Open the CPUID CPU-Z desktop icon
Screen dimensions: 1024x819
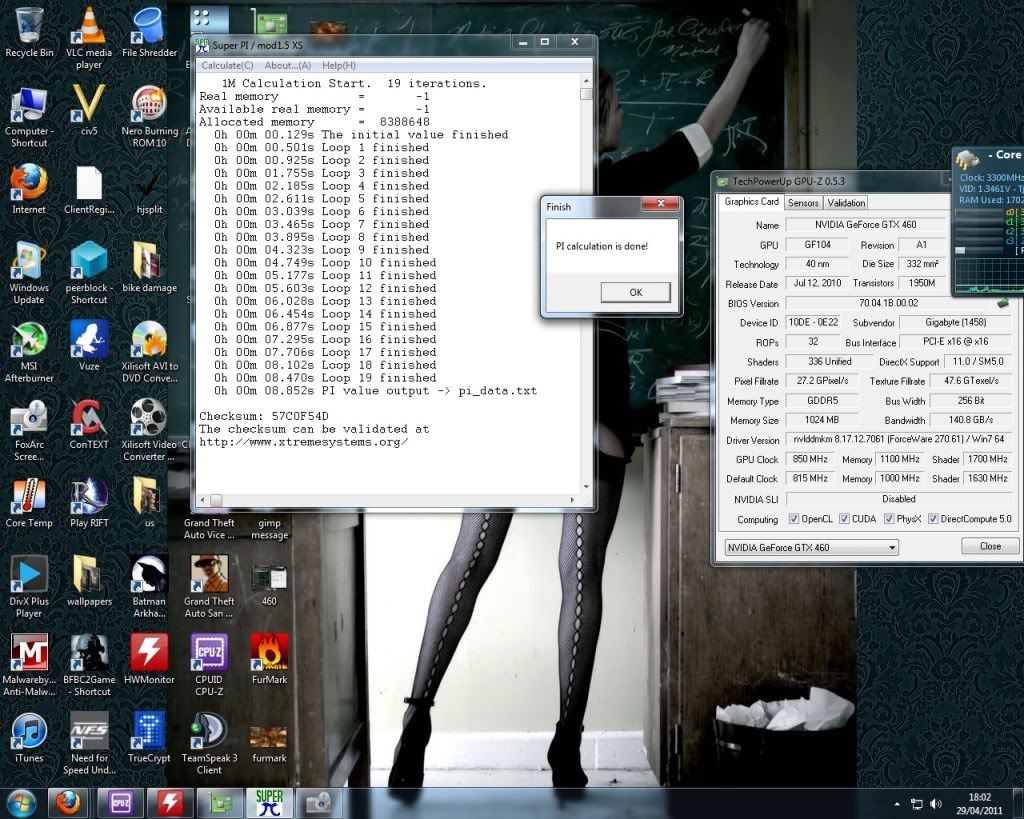(209, 653)
